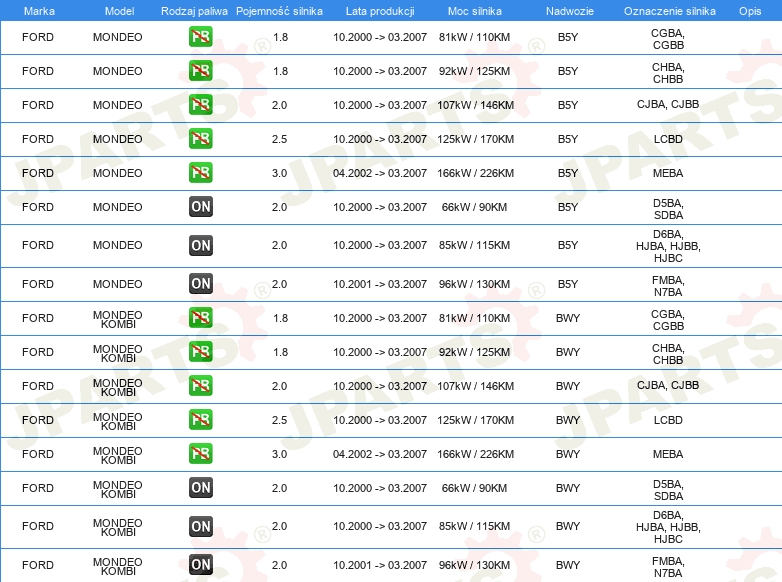This screenshot has height=582, width=782.
Task: Click 10.2001 -> 03.2007 in the BWY row
Action: pos(380,565)
